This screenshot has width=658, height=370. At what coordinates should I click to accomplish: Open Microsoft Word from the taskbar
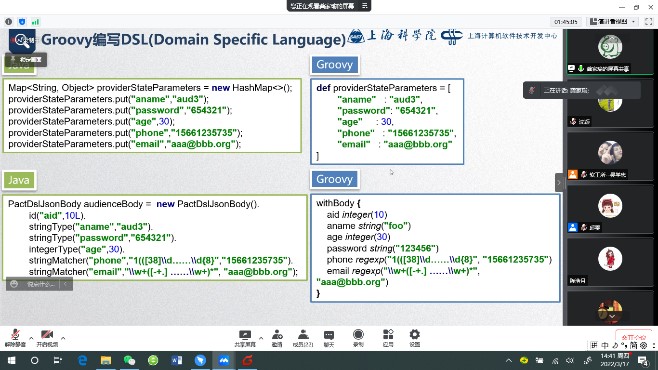click(x=177, y=360)
